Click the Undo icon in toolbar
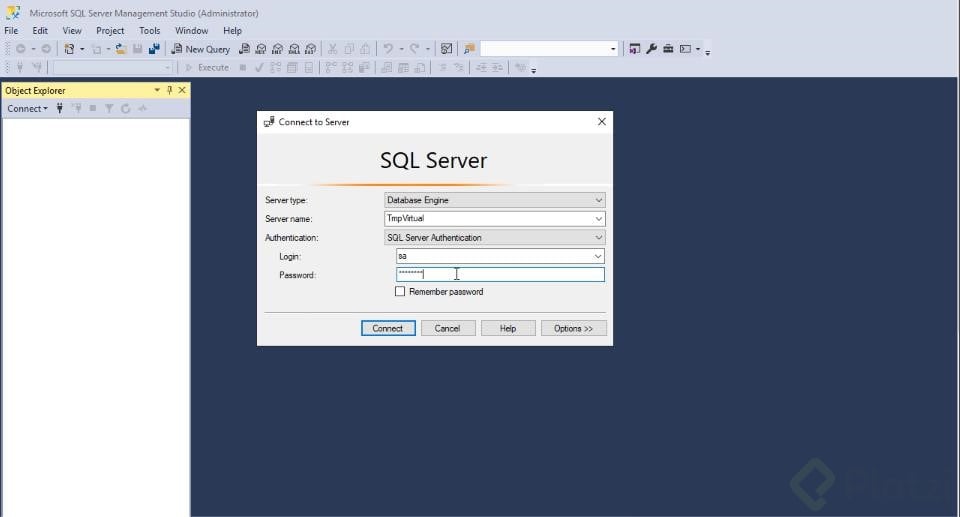This screenshot has width=960, height=517. [388, 49]
